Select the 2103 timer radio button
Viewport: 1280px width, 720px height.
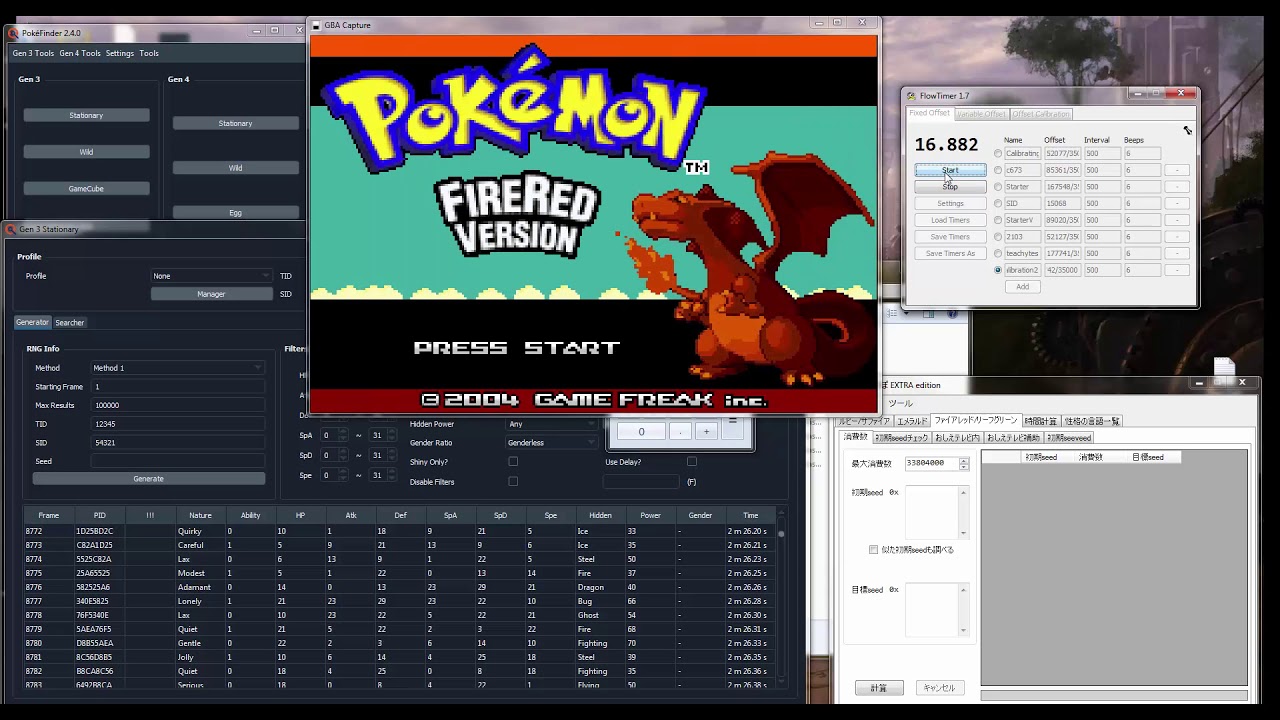[998, 237]
